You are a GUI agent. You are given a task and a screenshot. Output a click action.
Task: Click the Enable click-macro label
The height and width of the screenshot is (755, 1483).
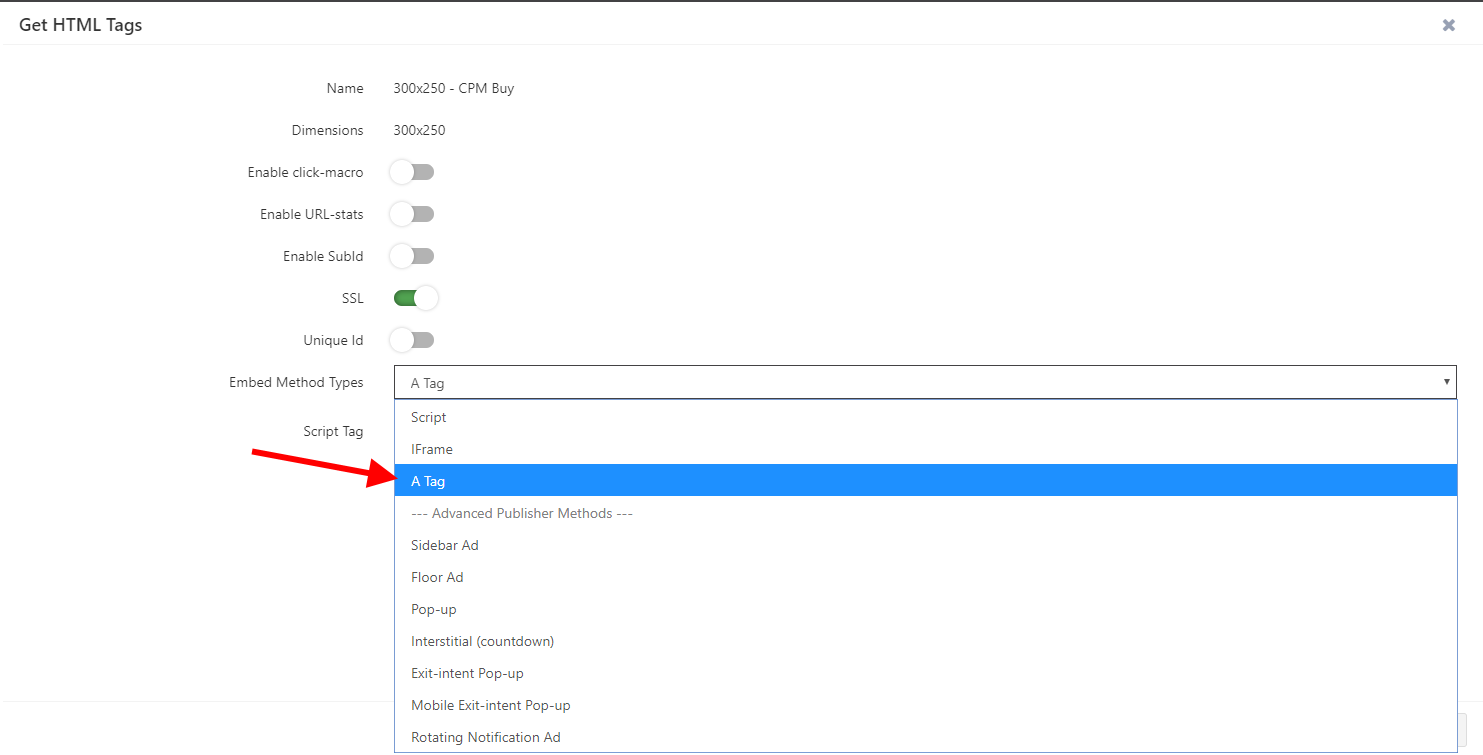tap(305, 172)
